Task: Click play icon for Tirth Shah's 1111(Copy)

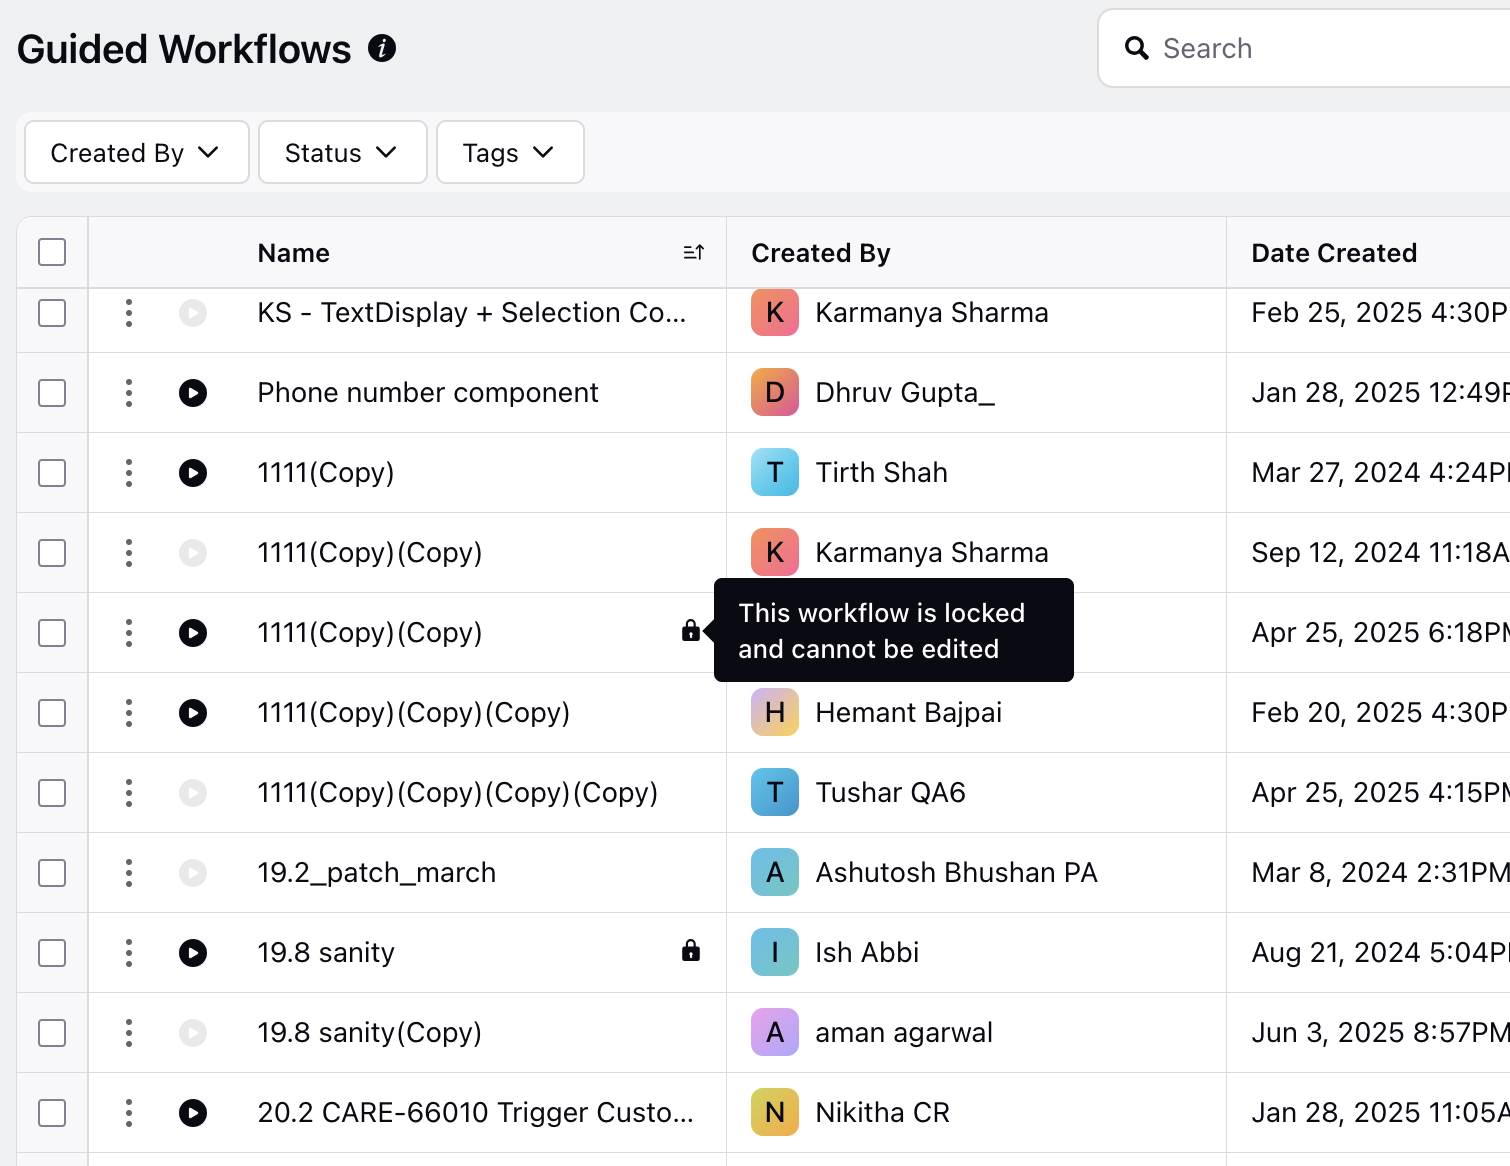Action: click(193, 473)
